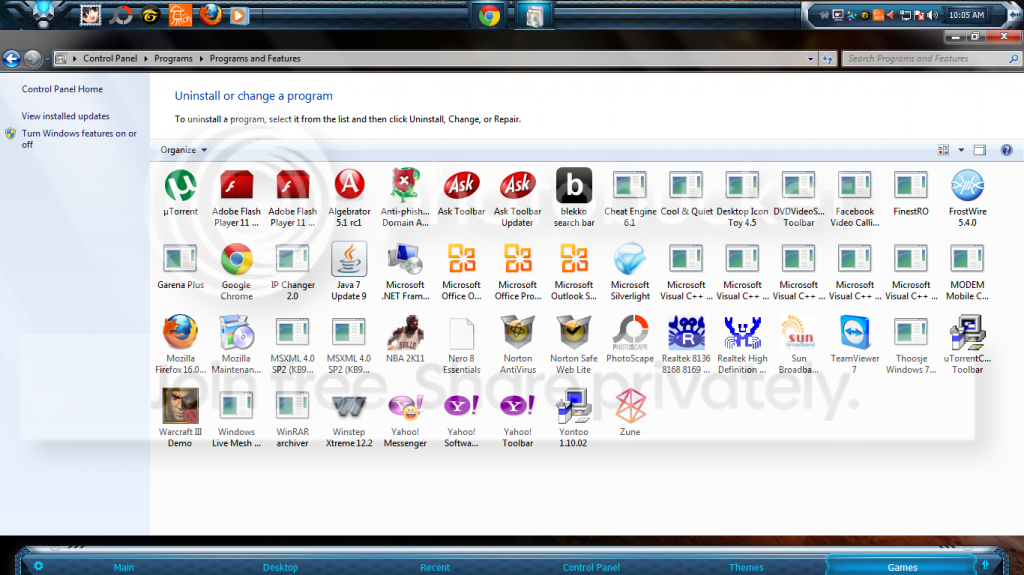Open the Desktop tab in bottom dock
Viewport: 1024px width, 575px height.
pyautogui.click(x=280, y=567)
